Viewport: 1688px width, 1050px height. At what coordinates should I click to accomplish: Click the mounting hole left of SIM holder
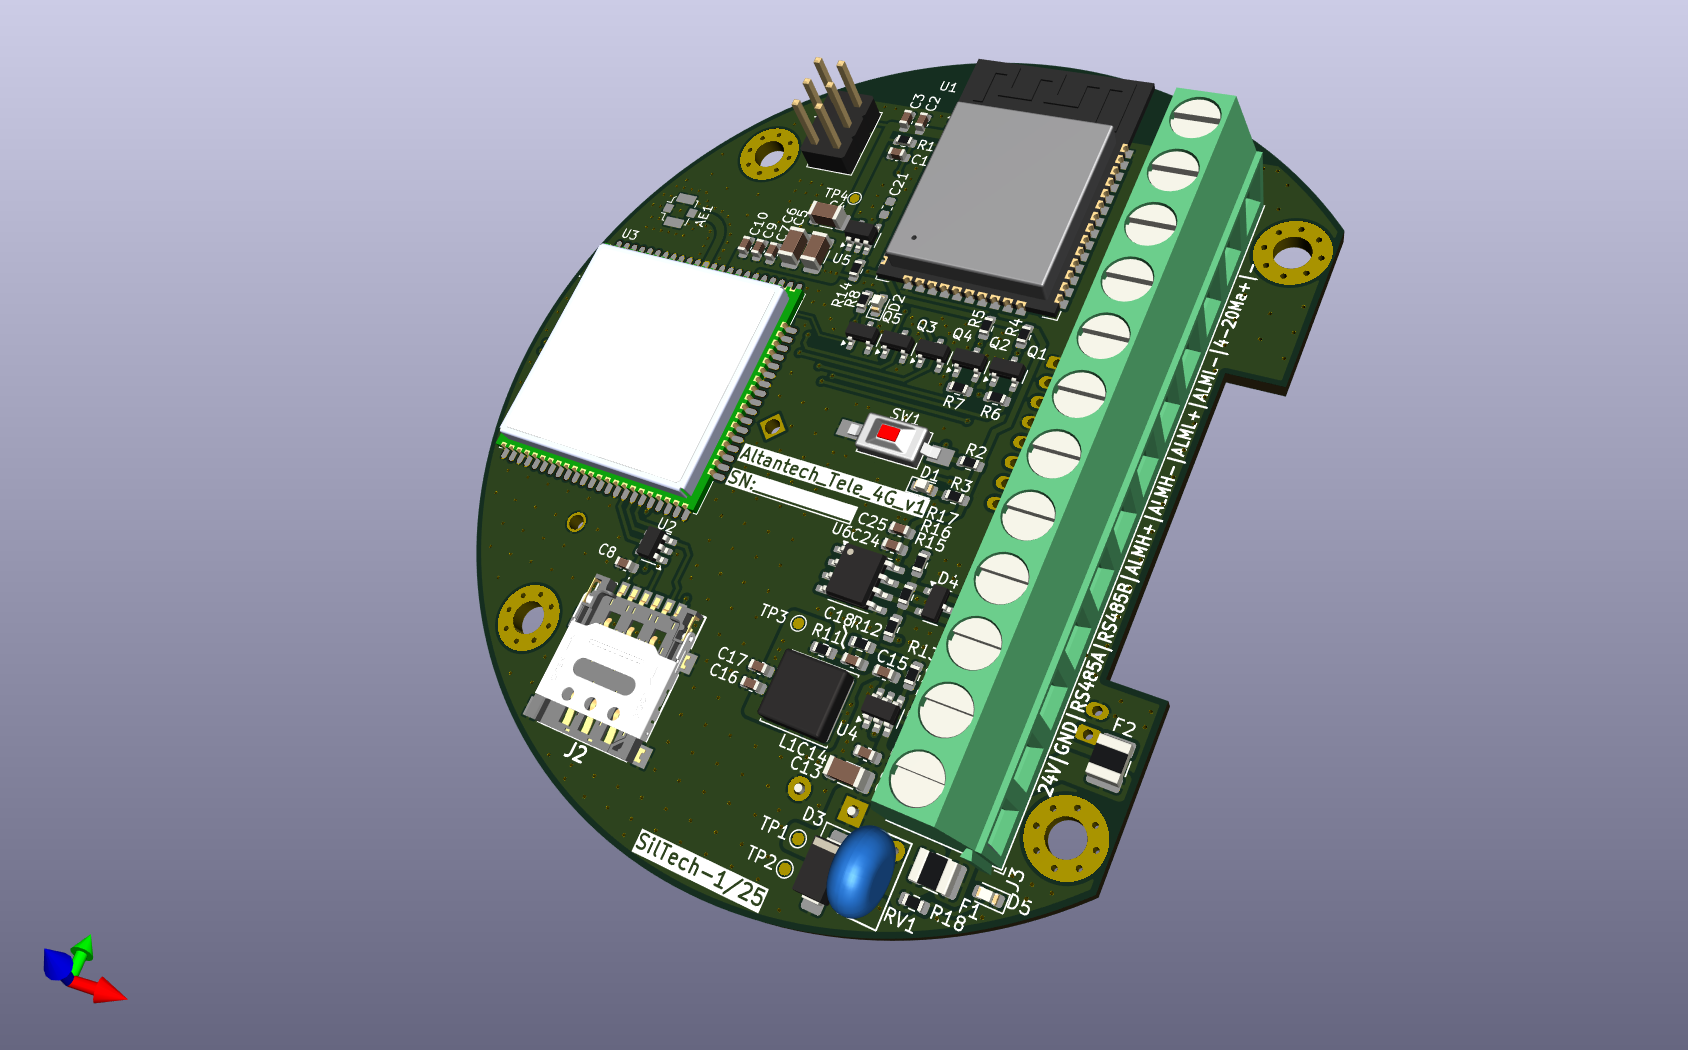528,617
